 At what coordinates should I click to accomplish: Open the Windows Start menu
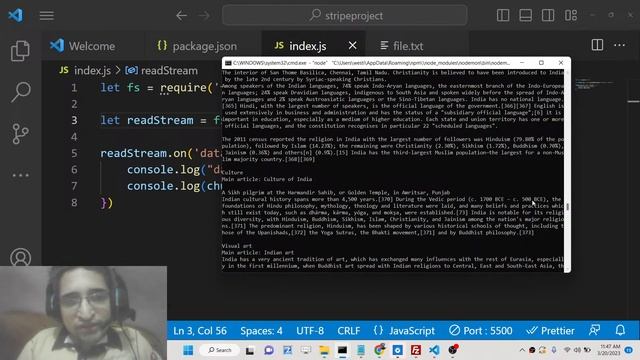pyautogui.click(x=188, y=350)
